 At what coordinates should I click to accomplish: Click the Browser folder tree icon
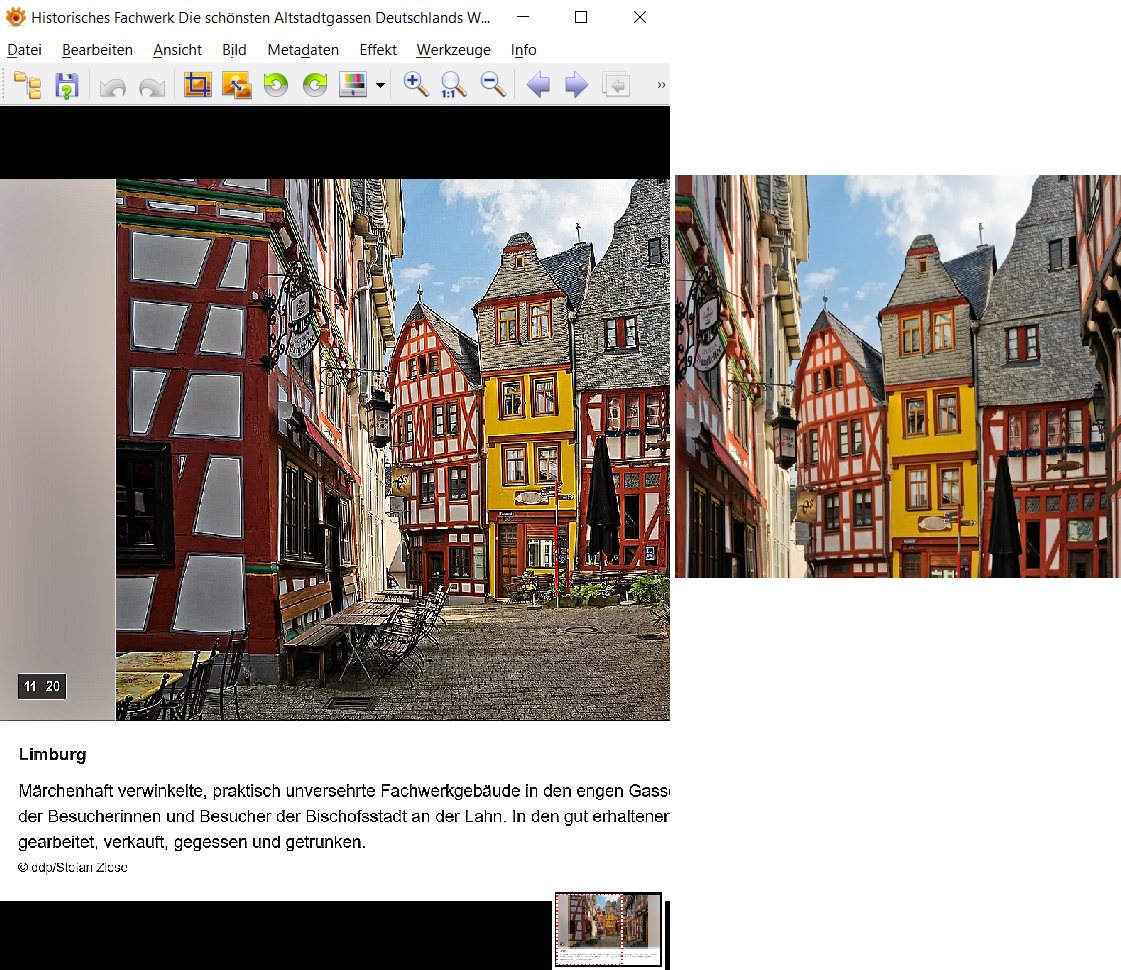[x=27, y=86]
